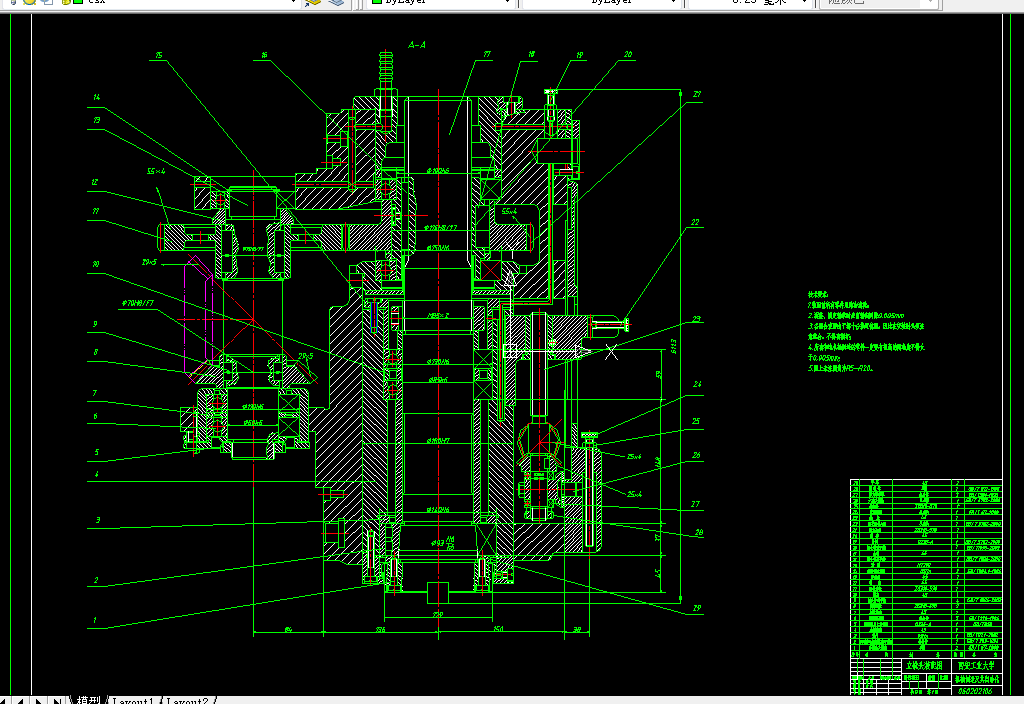Click the drawing number 060202106
1024x704 pixels.
pos(976,690)
